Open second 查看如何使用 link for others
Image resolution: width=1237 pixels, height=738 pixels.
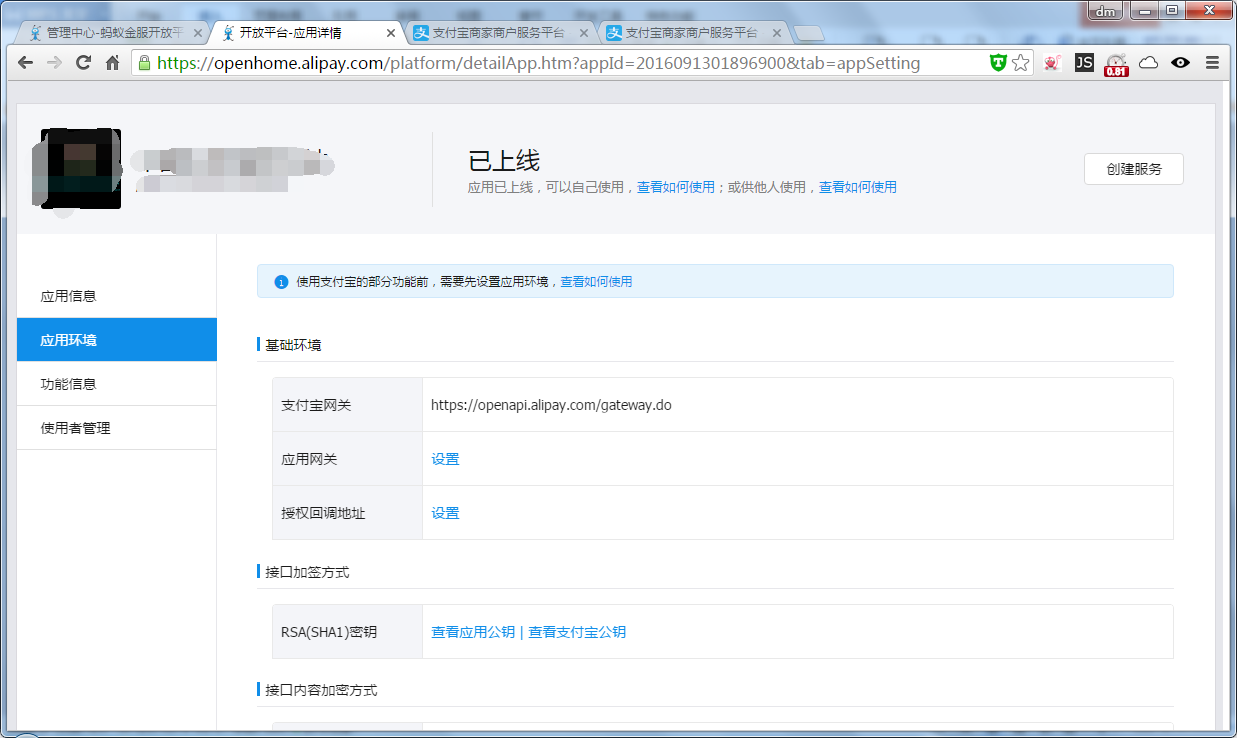point(858,187)
